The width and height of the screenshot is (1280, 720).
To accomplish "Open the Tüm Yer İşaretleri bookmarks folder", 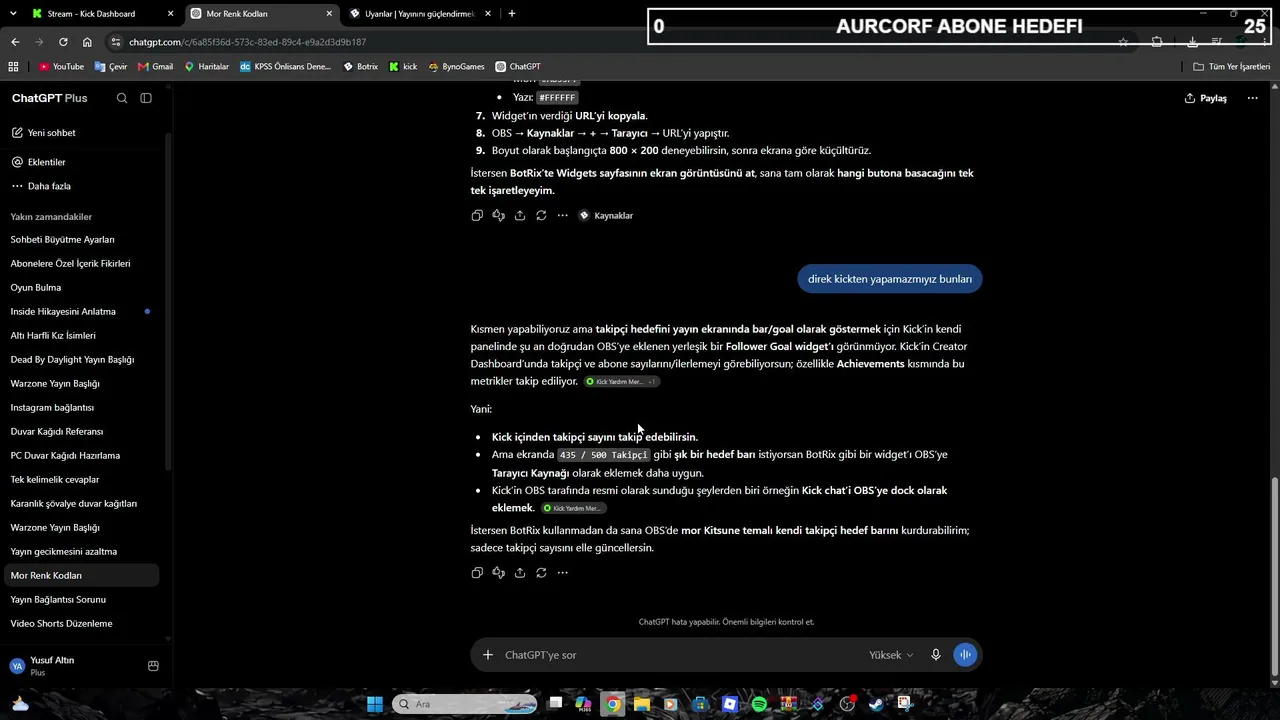I will coord(1232,67).
